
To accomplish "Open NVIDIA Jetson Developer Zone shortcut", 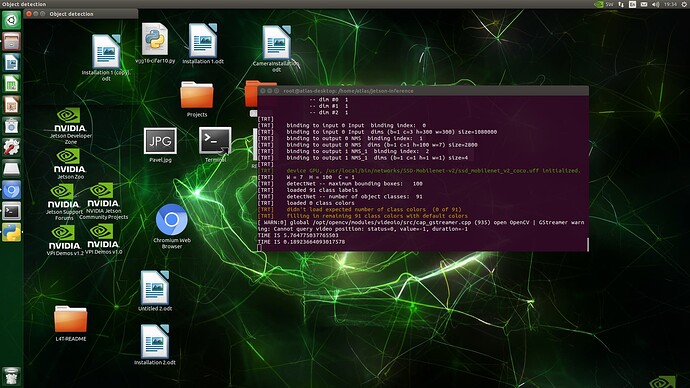I will pyautogui.click(x=70, y=126).
